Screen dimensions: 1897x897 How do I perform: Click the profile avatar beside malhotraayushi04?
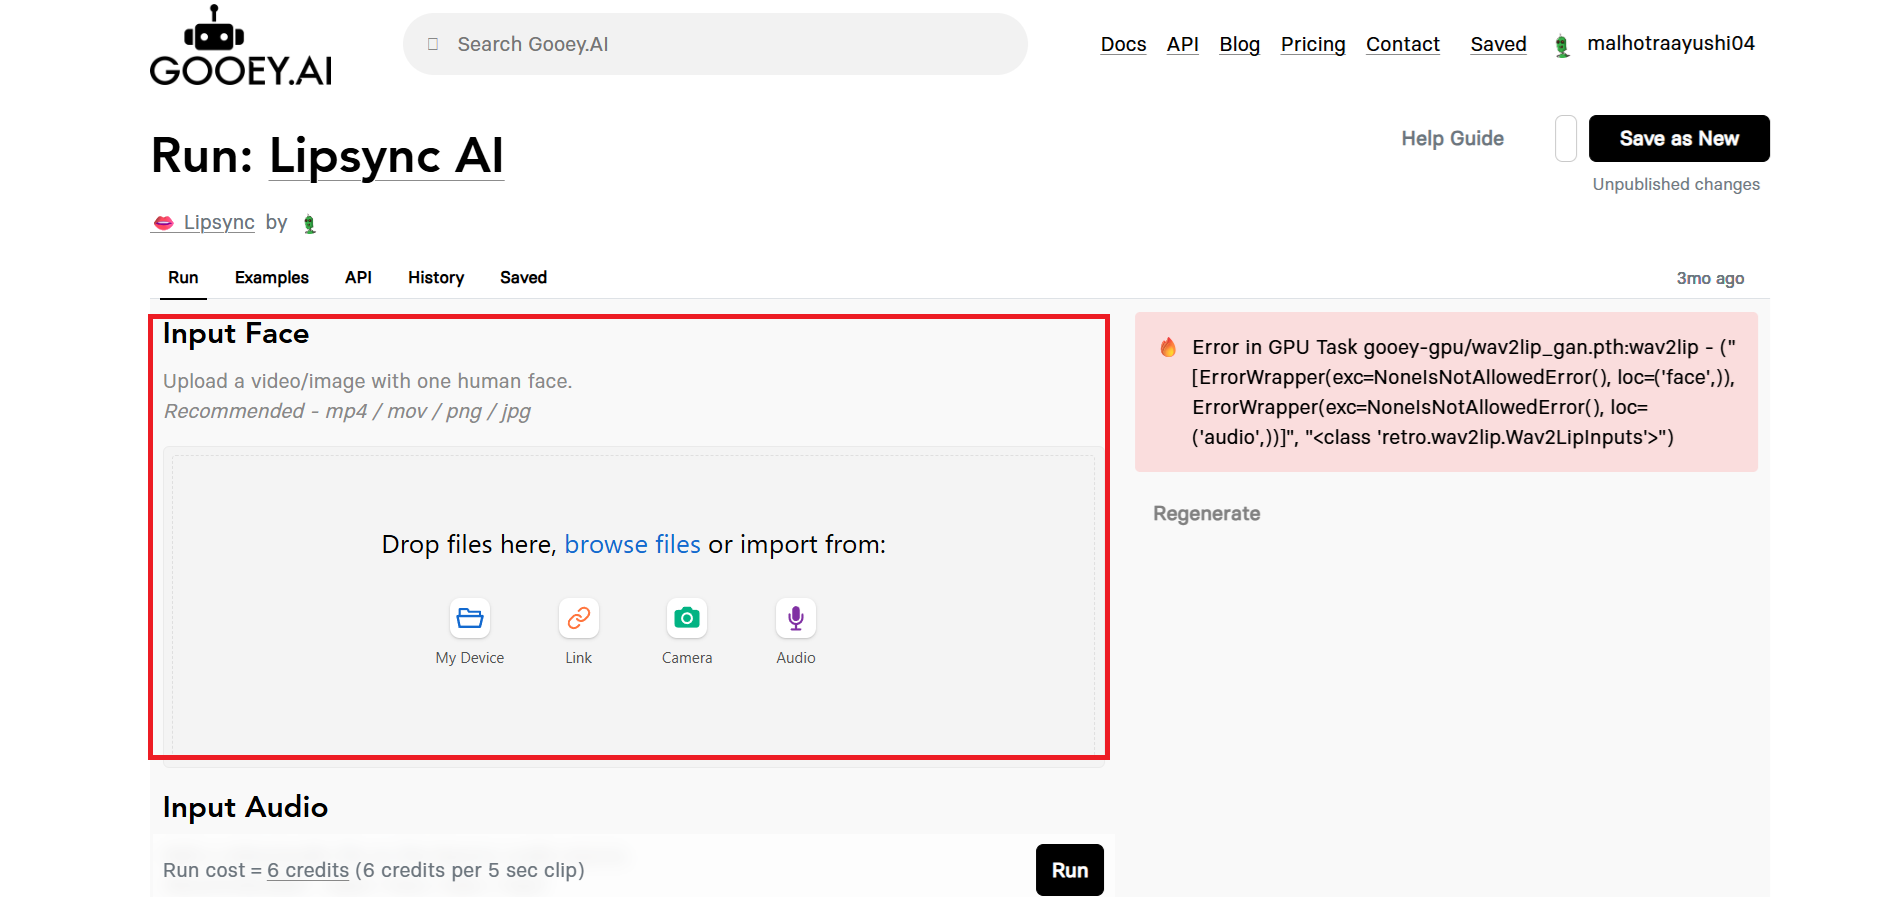pyautogui.click(x=1562, y=45)
